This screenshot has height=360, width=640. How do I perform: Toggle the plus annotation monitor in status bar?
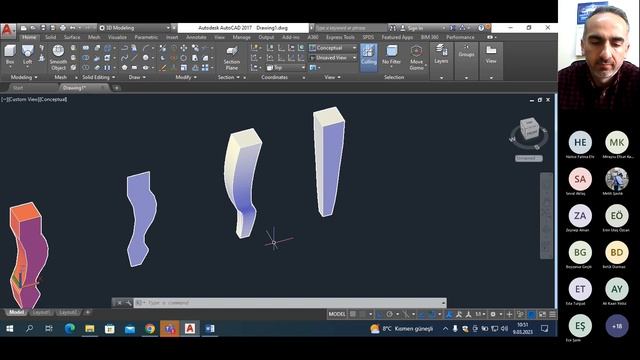[509, 314]
